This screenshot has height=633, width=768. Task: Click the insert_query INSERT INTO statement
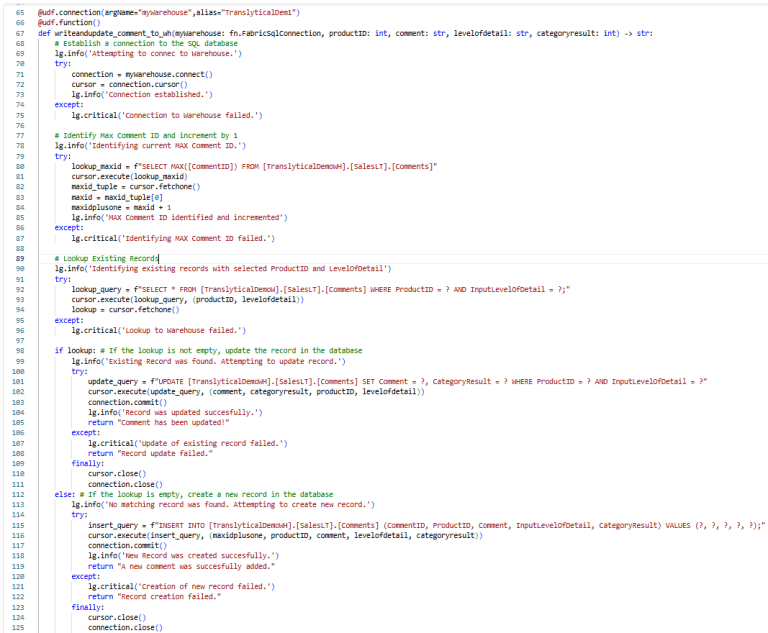[x=427, y=526]
